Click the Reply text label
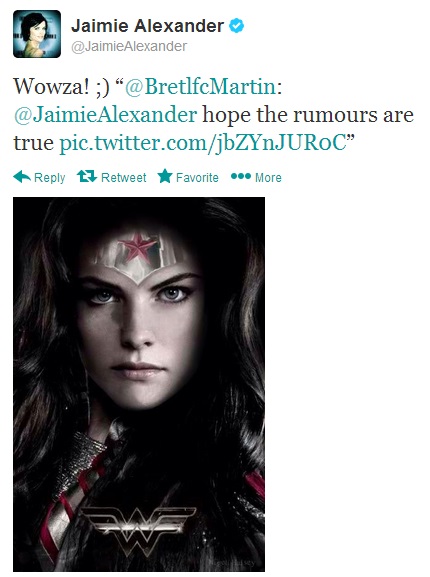This screenshot has width=430, height=577. pyautogui.click(x=50, y=178)
